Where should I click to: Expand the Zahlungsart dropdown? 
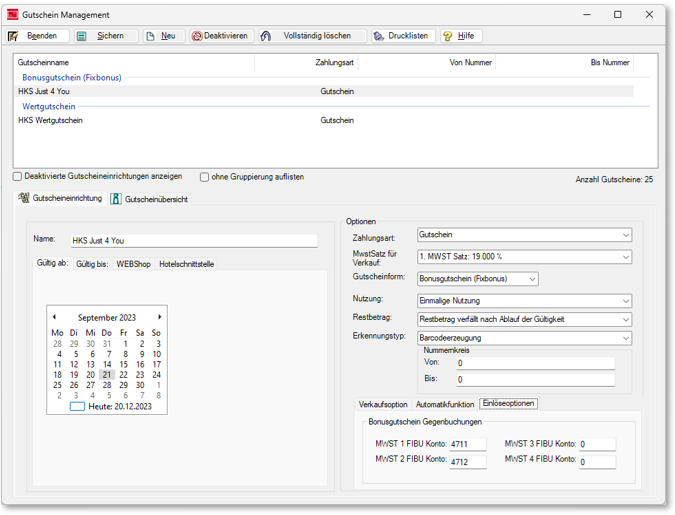tap(625, 236)
